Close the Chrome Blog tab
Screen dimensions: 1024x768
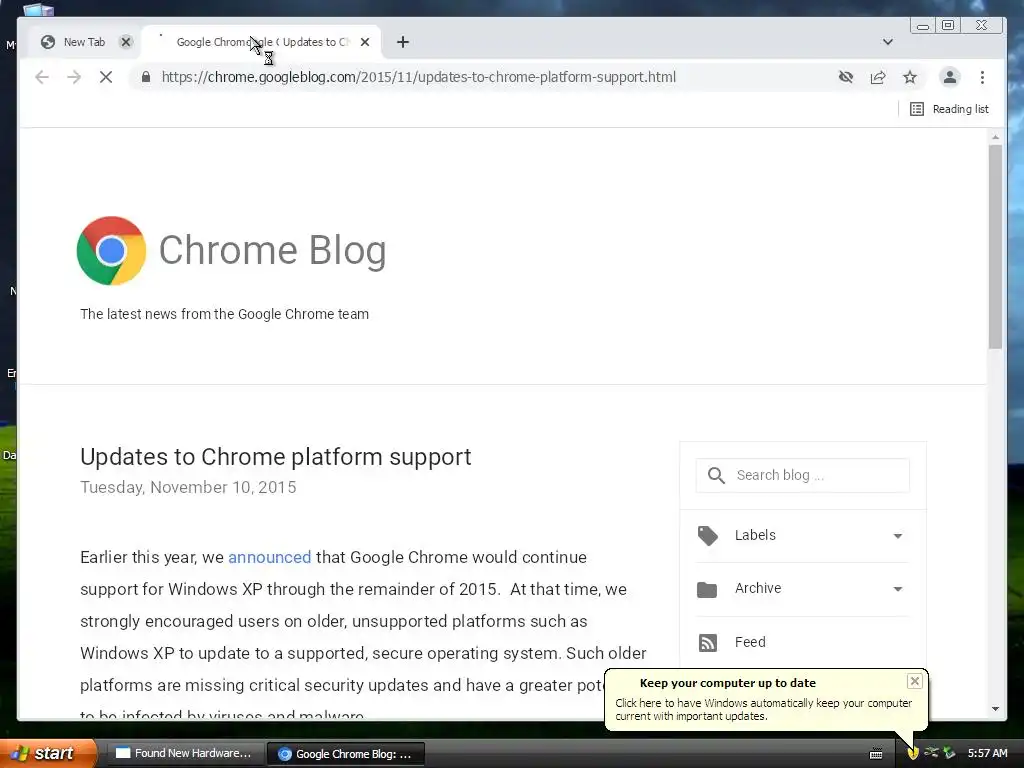[x=365, y=42]
